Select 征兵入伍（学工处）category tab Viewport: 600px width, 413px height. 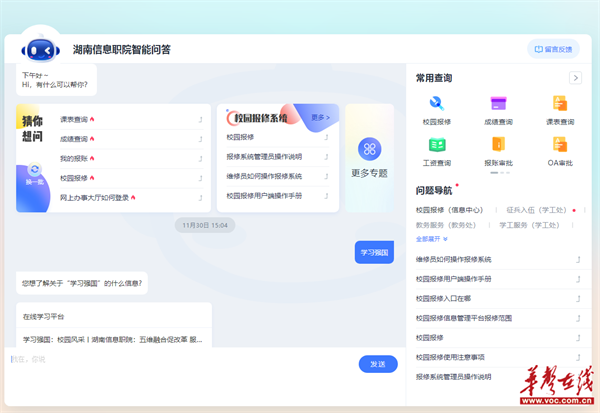point(536,210)
